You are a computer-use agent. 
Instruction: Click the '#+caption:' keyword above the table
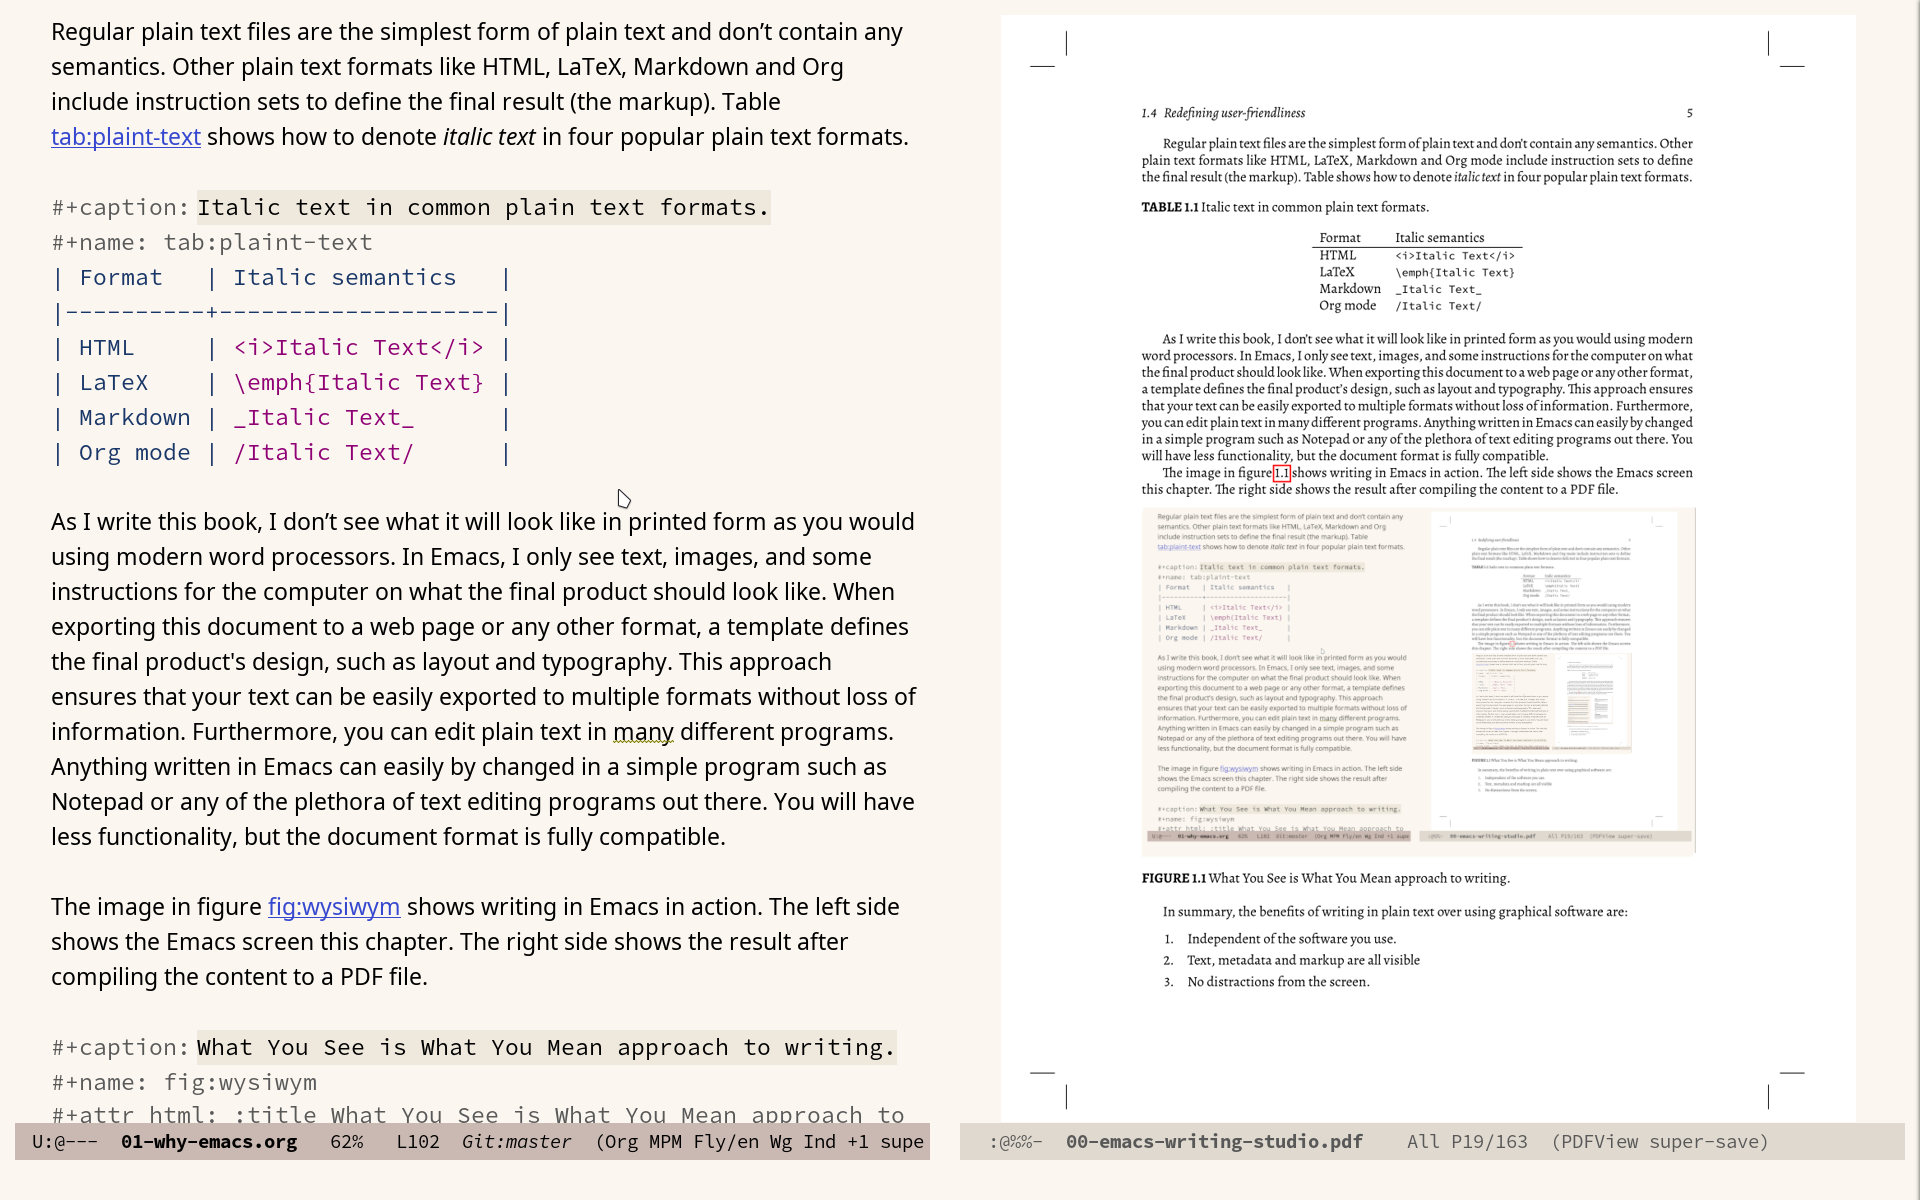121,207
